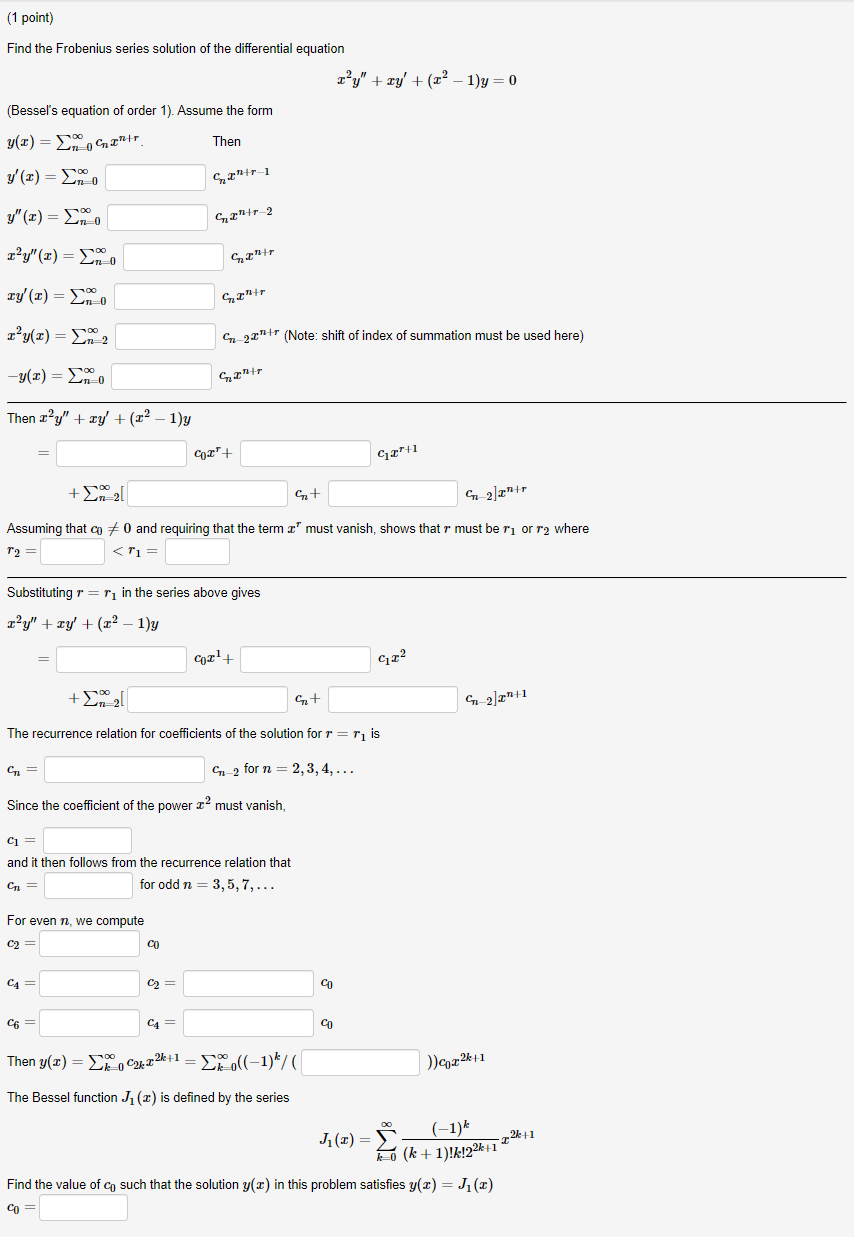Click the c0x^r coefficient input field
854x1237 pixels.
[120, 453]
